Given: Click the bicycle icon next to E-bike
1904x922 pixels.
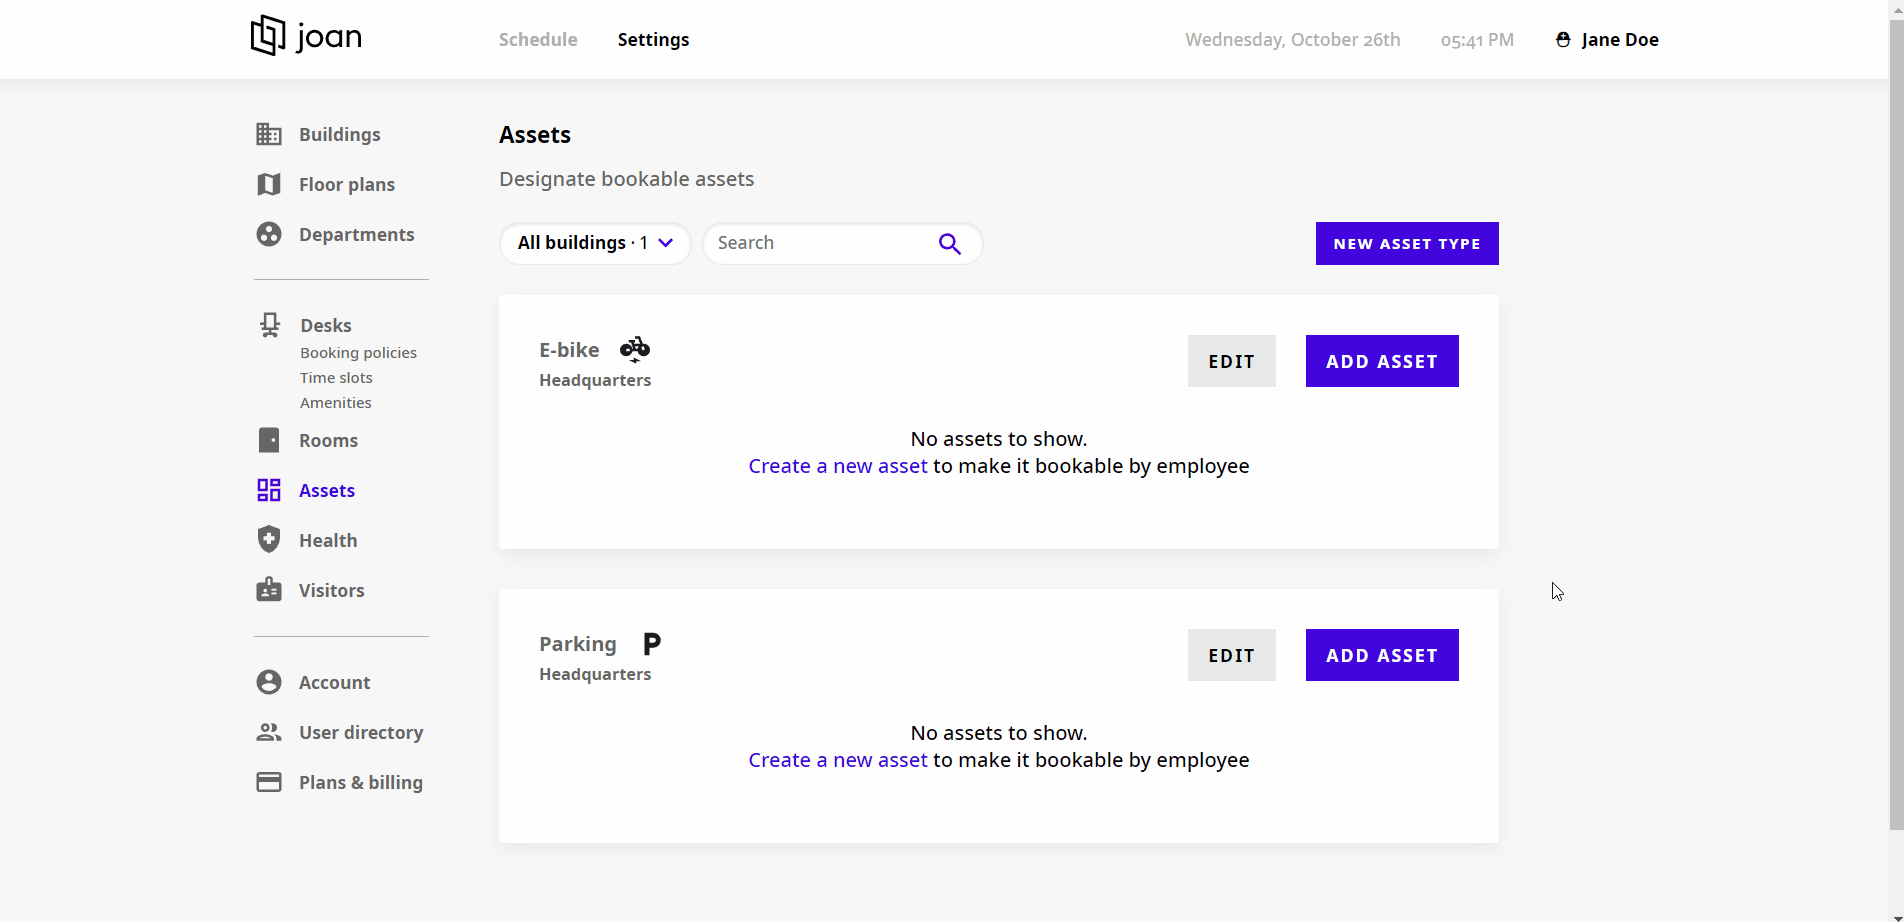Looking at the screenshot, I should pyautogui.click(x=634, y=348).
